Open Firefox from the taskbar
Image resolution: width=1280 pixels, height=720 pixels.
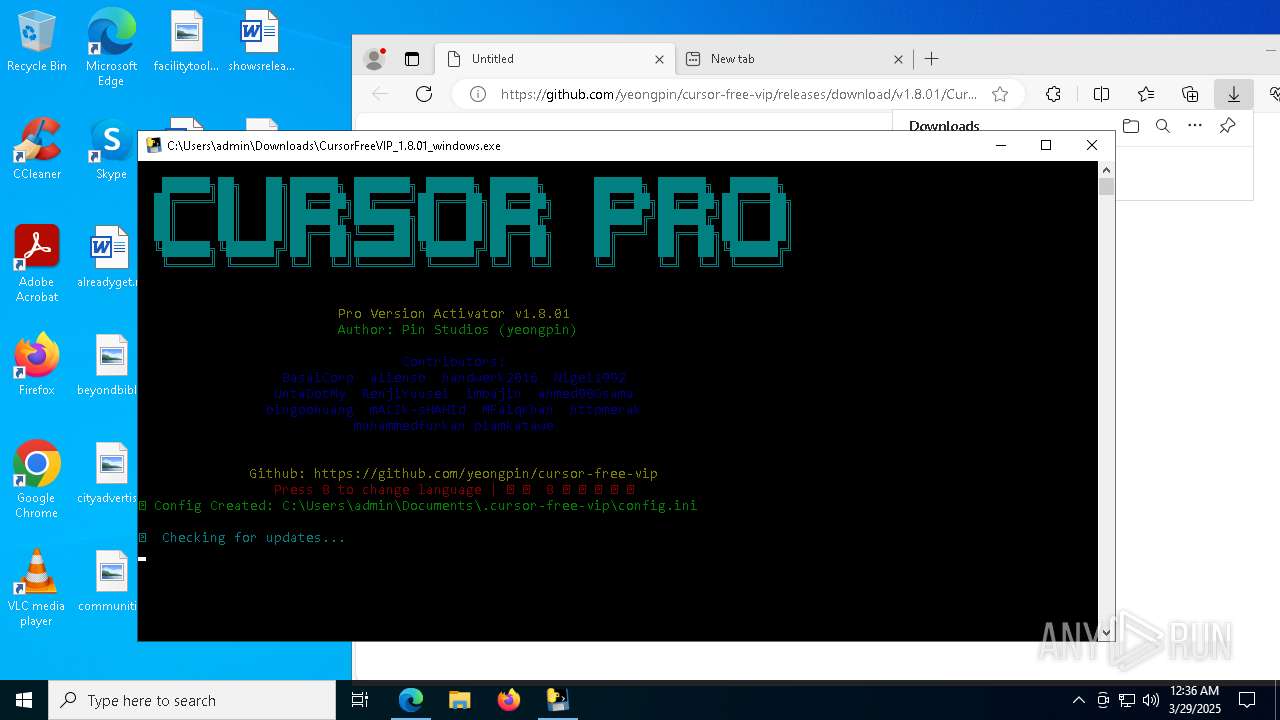(x=509, y=700)
